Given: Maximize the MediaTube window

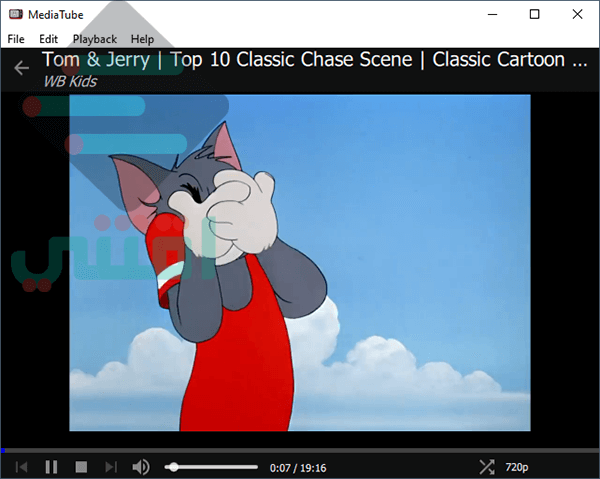Looking at the screenshot, I should pos(535,15).
